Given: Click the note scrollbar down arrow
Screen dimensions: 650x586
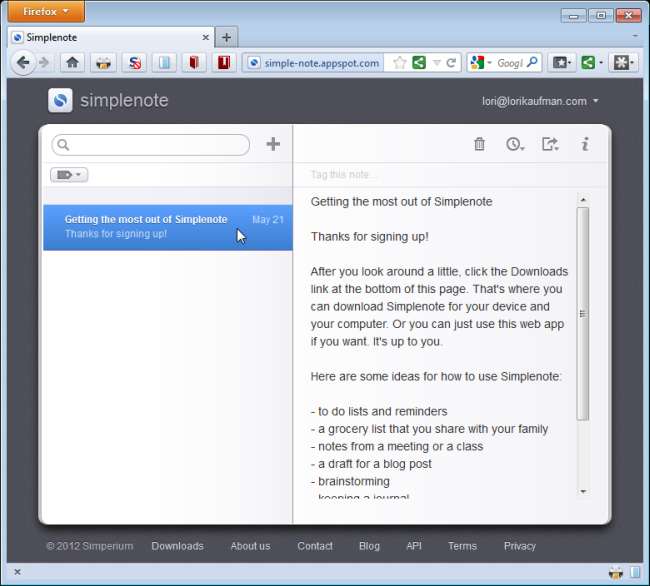Looking at the screenshot, I should point(583,492).
